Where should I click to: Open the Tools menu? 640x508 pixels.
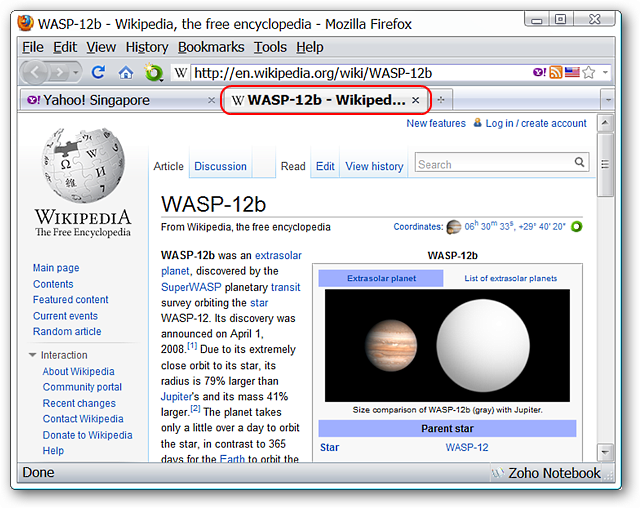(270, 47)
